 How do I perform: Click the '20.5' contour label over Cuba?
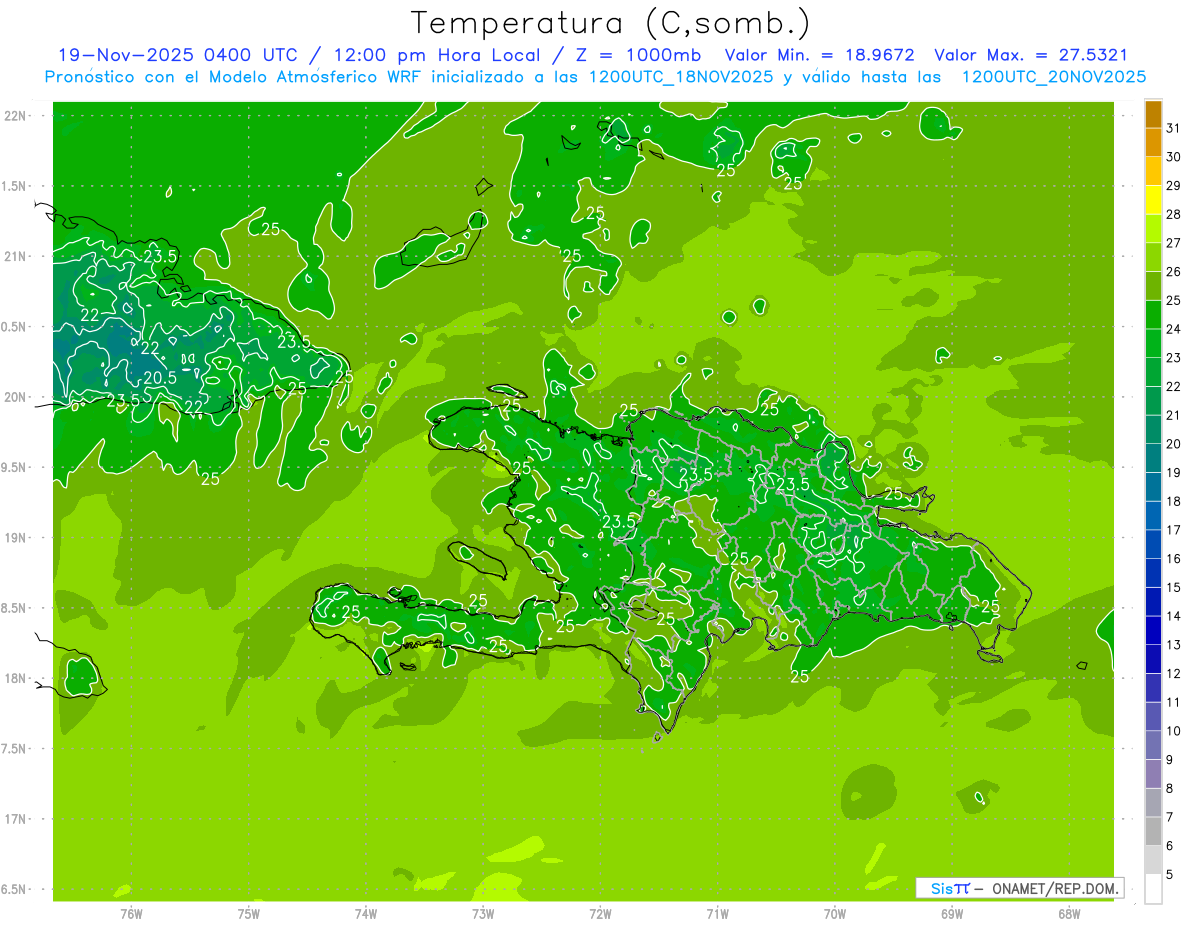[x=160, y=378]
